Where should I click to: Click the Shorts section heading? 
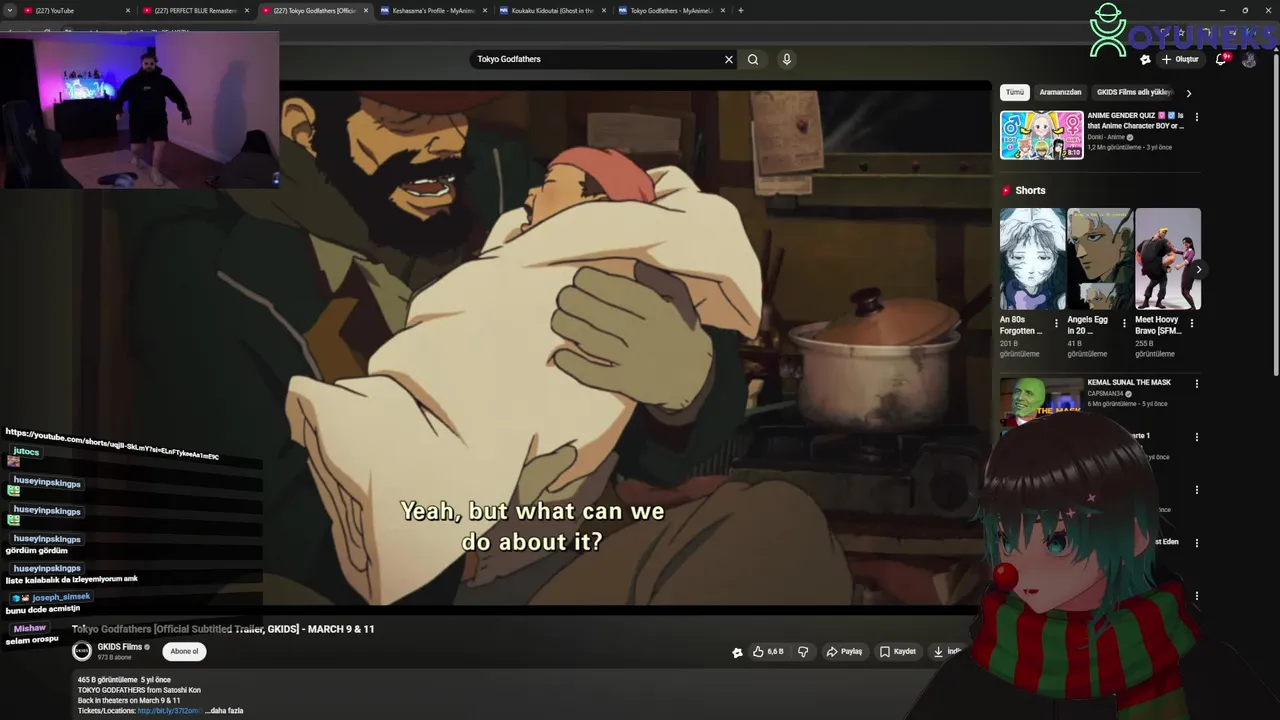[1030, 191]
